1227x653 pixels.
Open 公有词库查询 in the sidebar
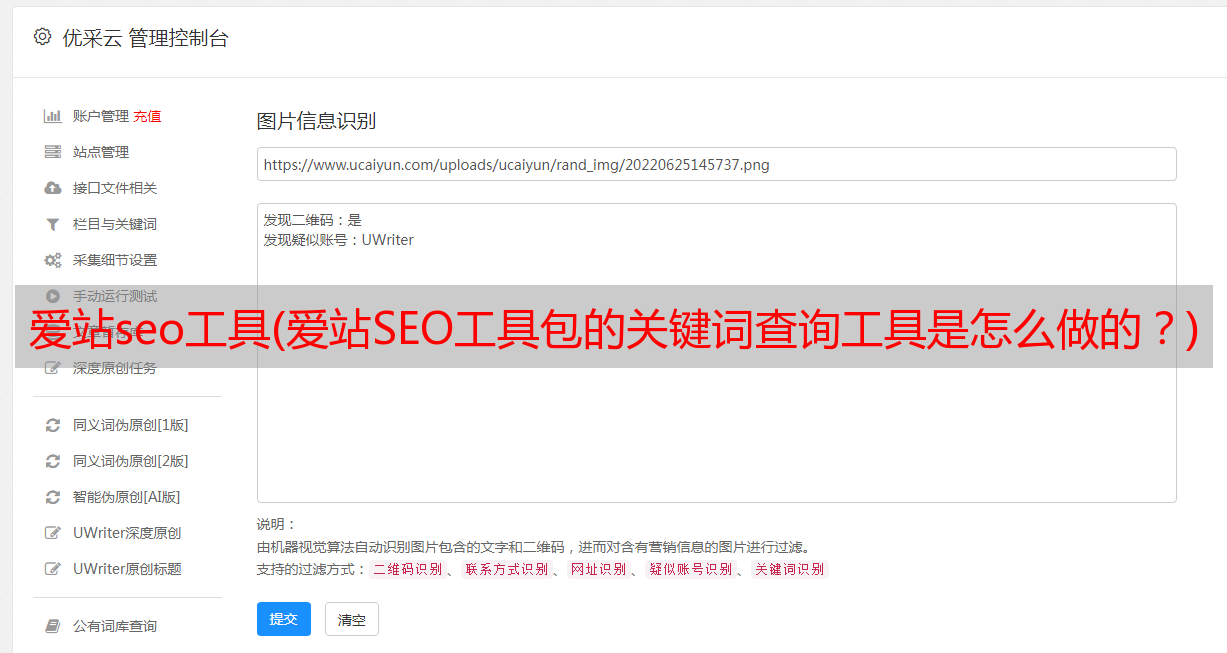pyautogui.click(x=115, y=626)
